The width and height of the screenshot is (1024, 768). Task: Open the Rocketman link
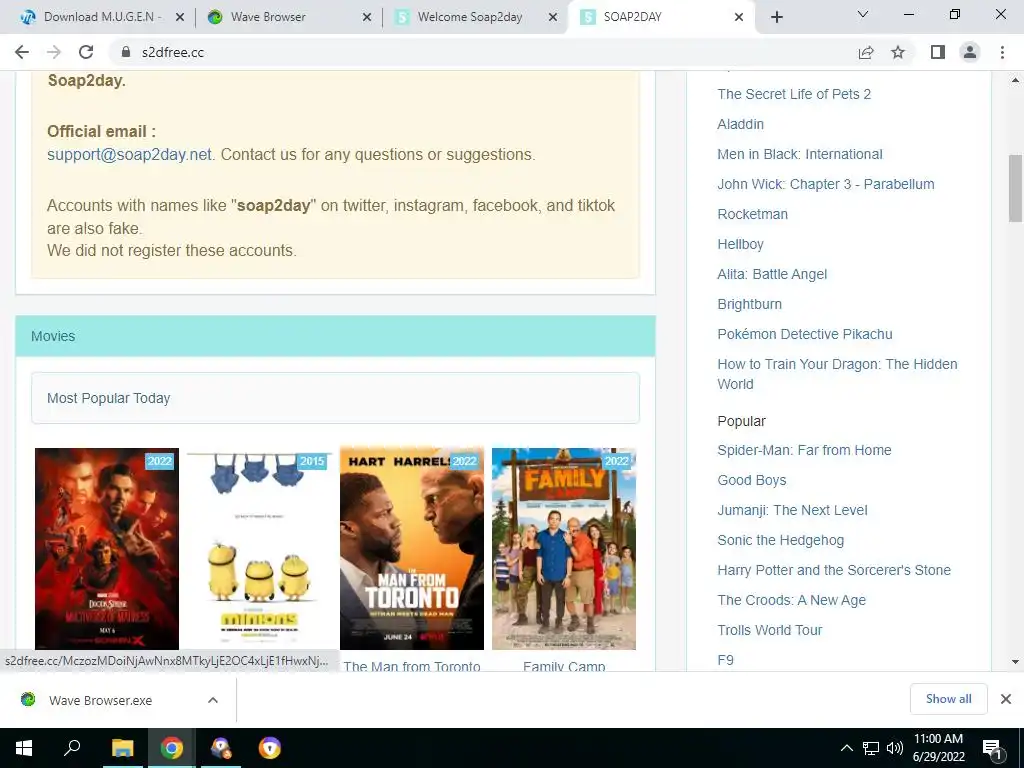coord(752,214)
